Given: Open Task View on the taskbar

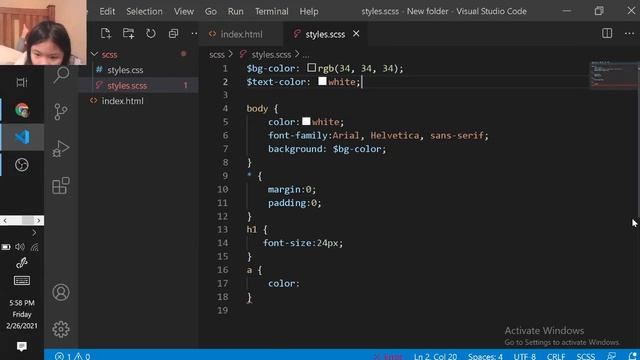Looking at the screenshot, I should pyautogui.click(x=22, y=82).
